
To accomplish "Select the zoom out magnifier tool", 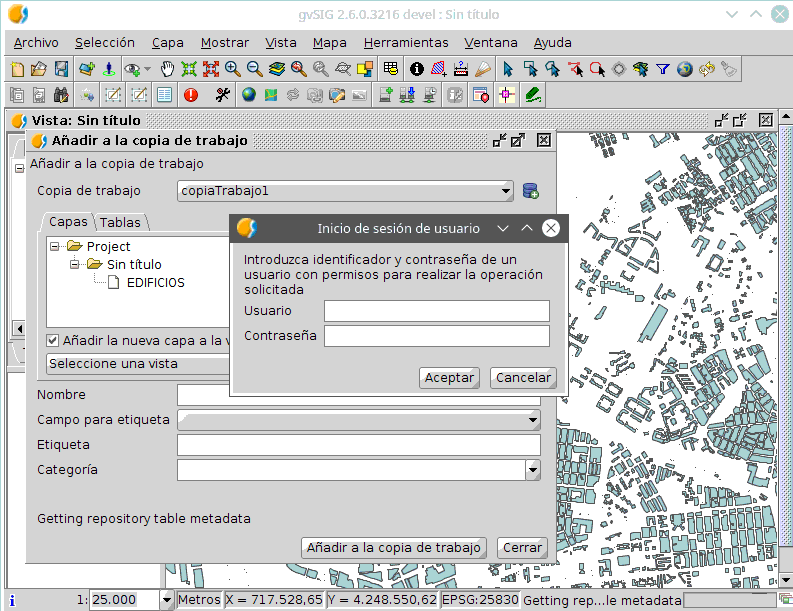I will [x=254, y=69].
